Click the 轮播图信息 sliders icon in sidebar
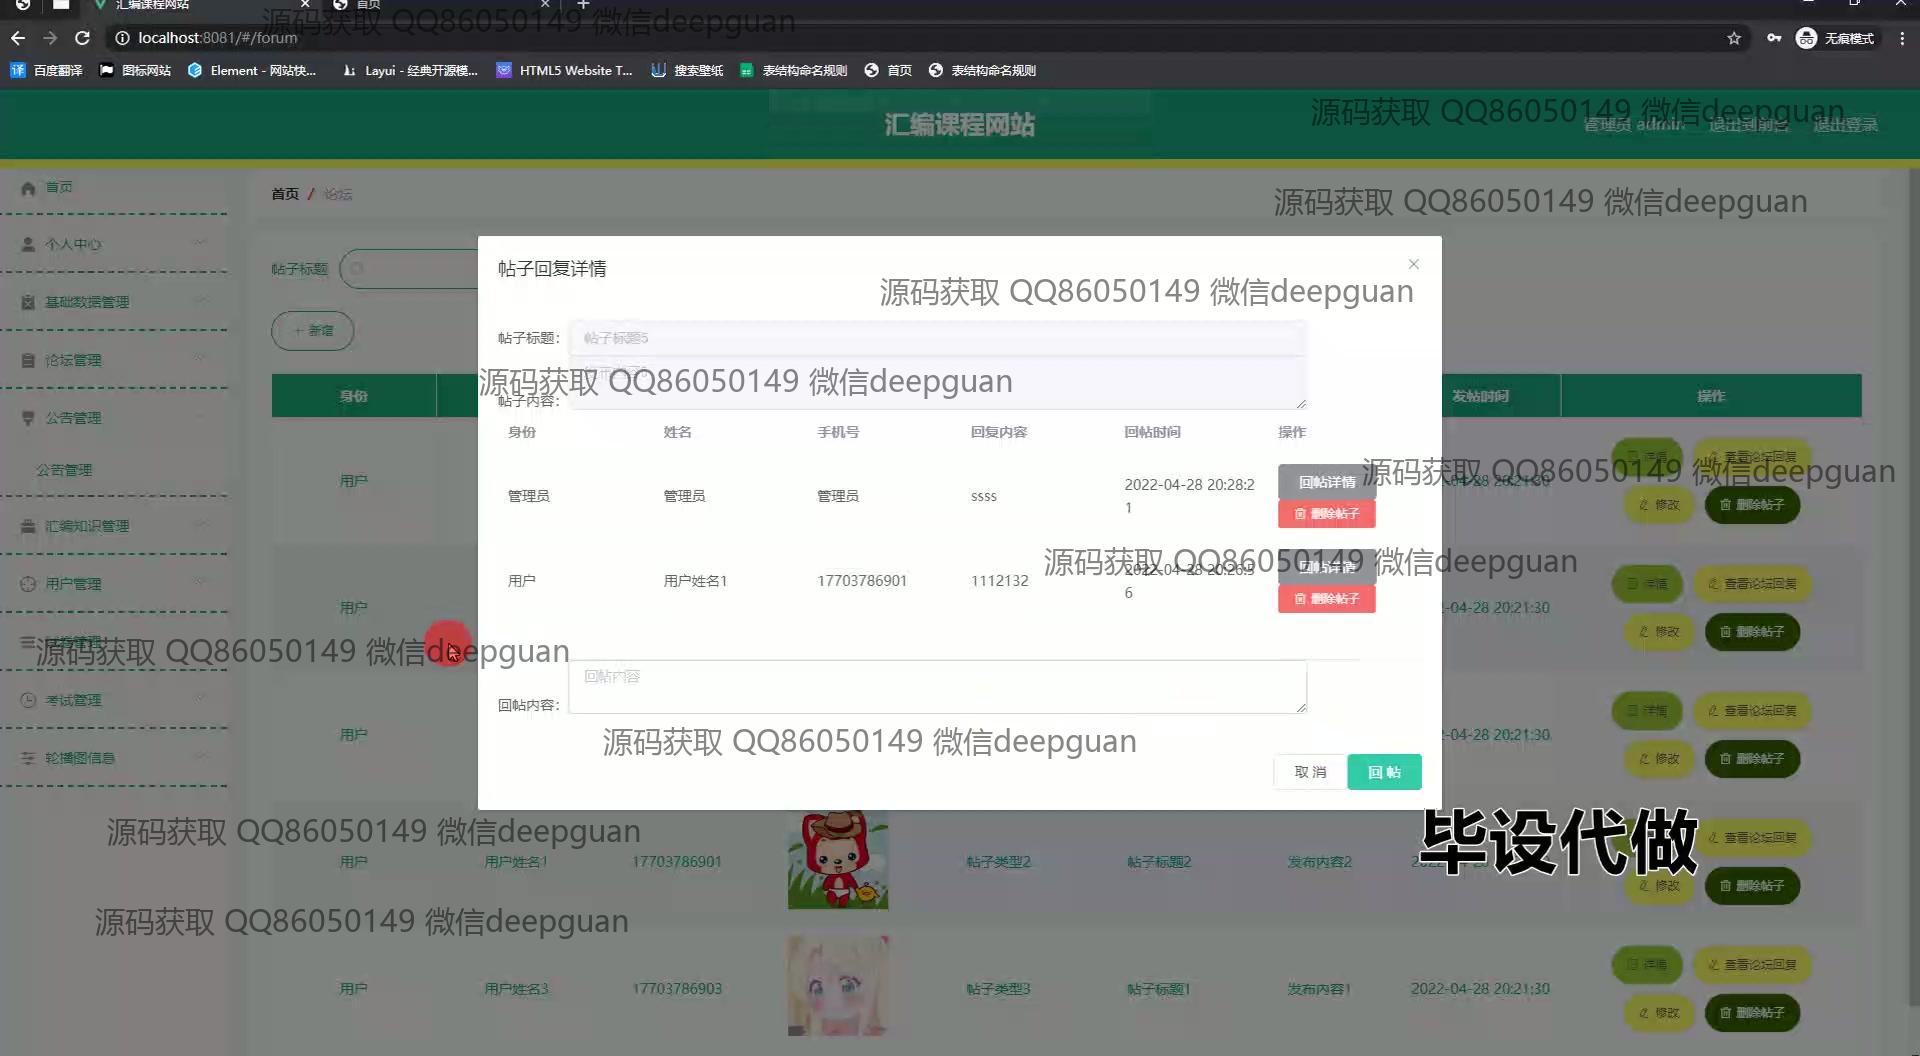This screenshot has height=1056, width=1920. [28, 758]
